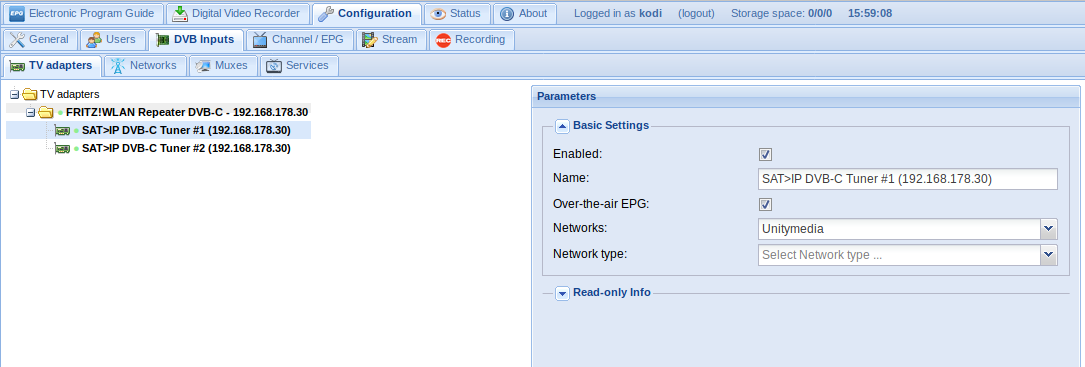Open the About tab
The image size is (1085, 367).
pyautogui.click(x=525, y=13)
